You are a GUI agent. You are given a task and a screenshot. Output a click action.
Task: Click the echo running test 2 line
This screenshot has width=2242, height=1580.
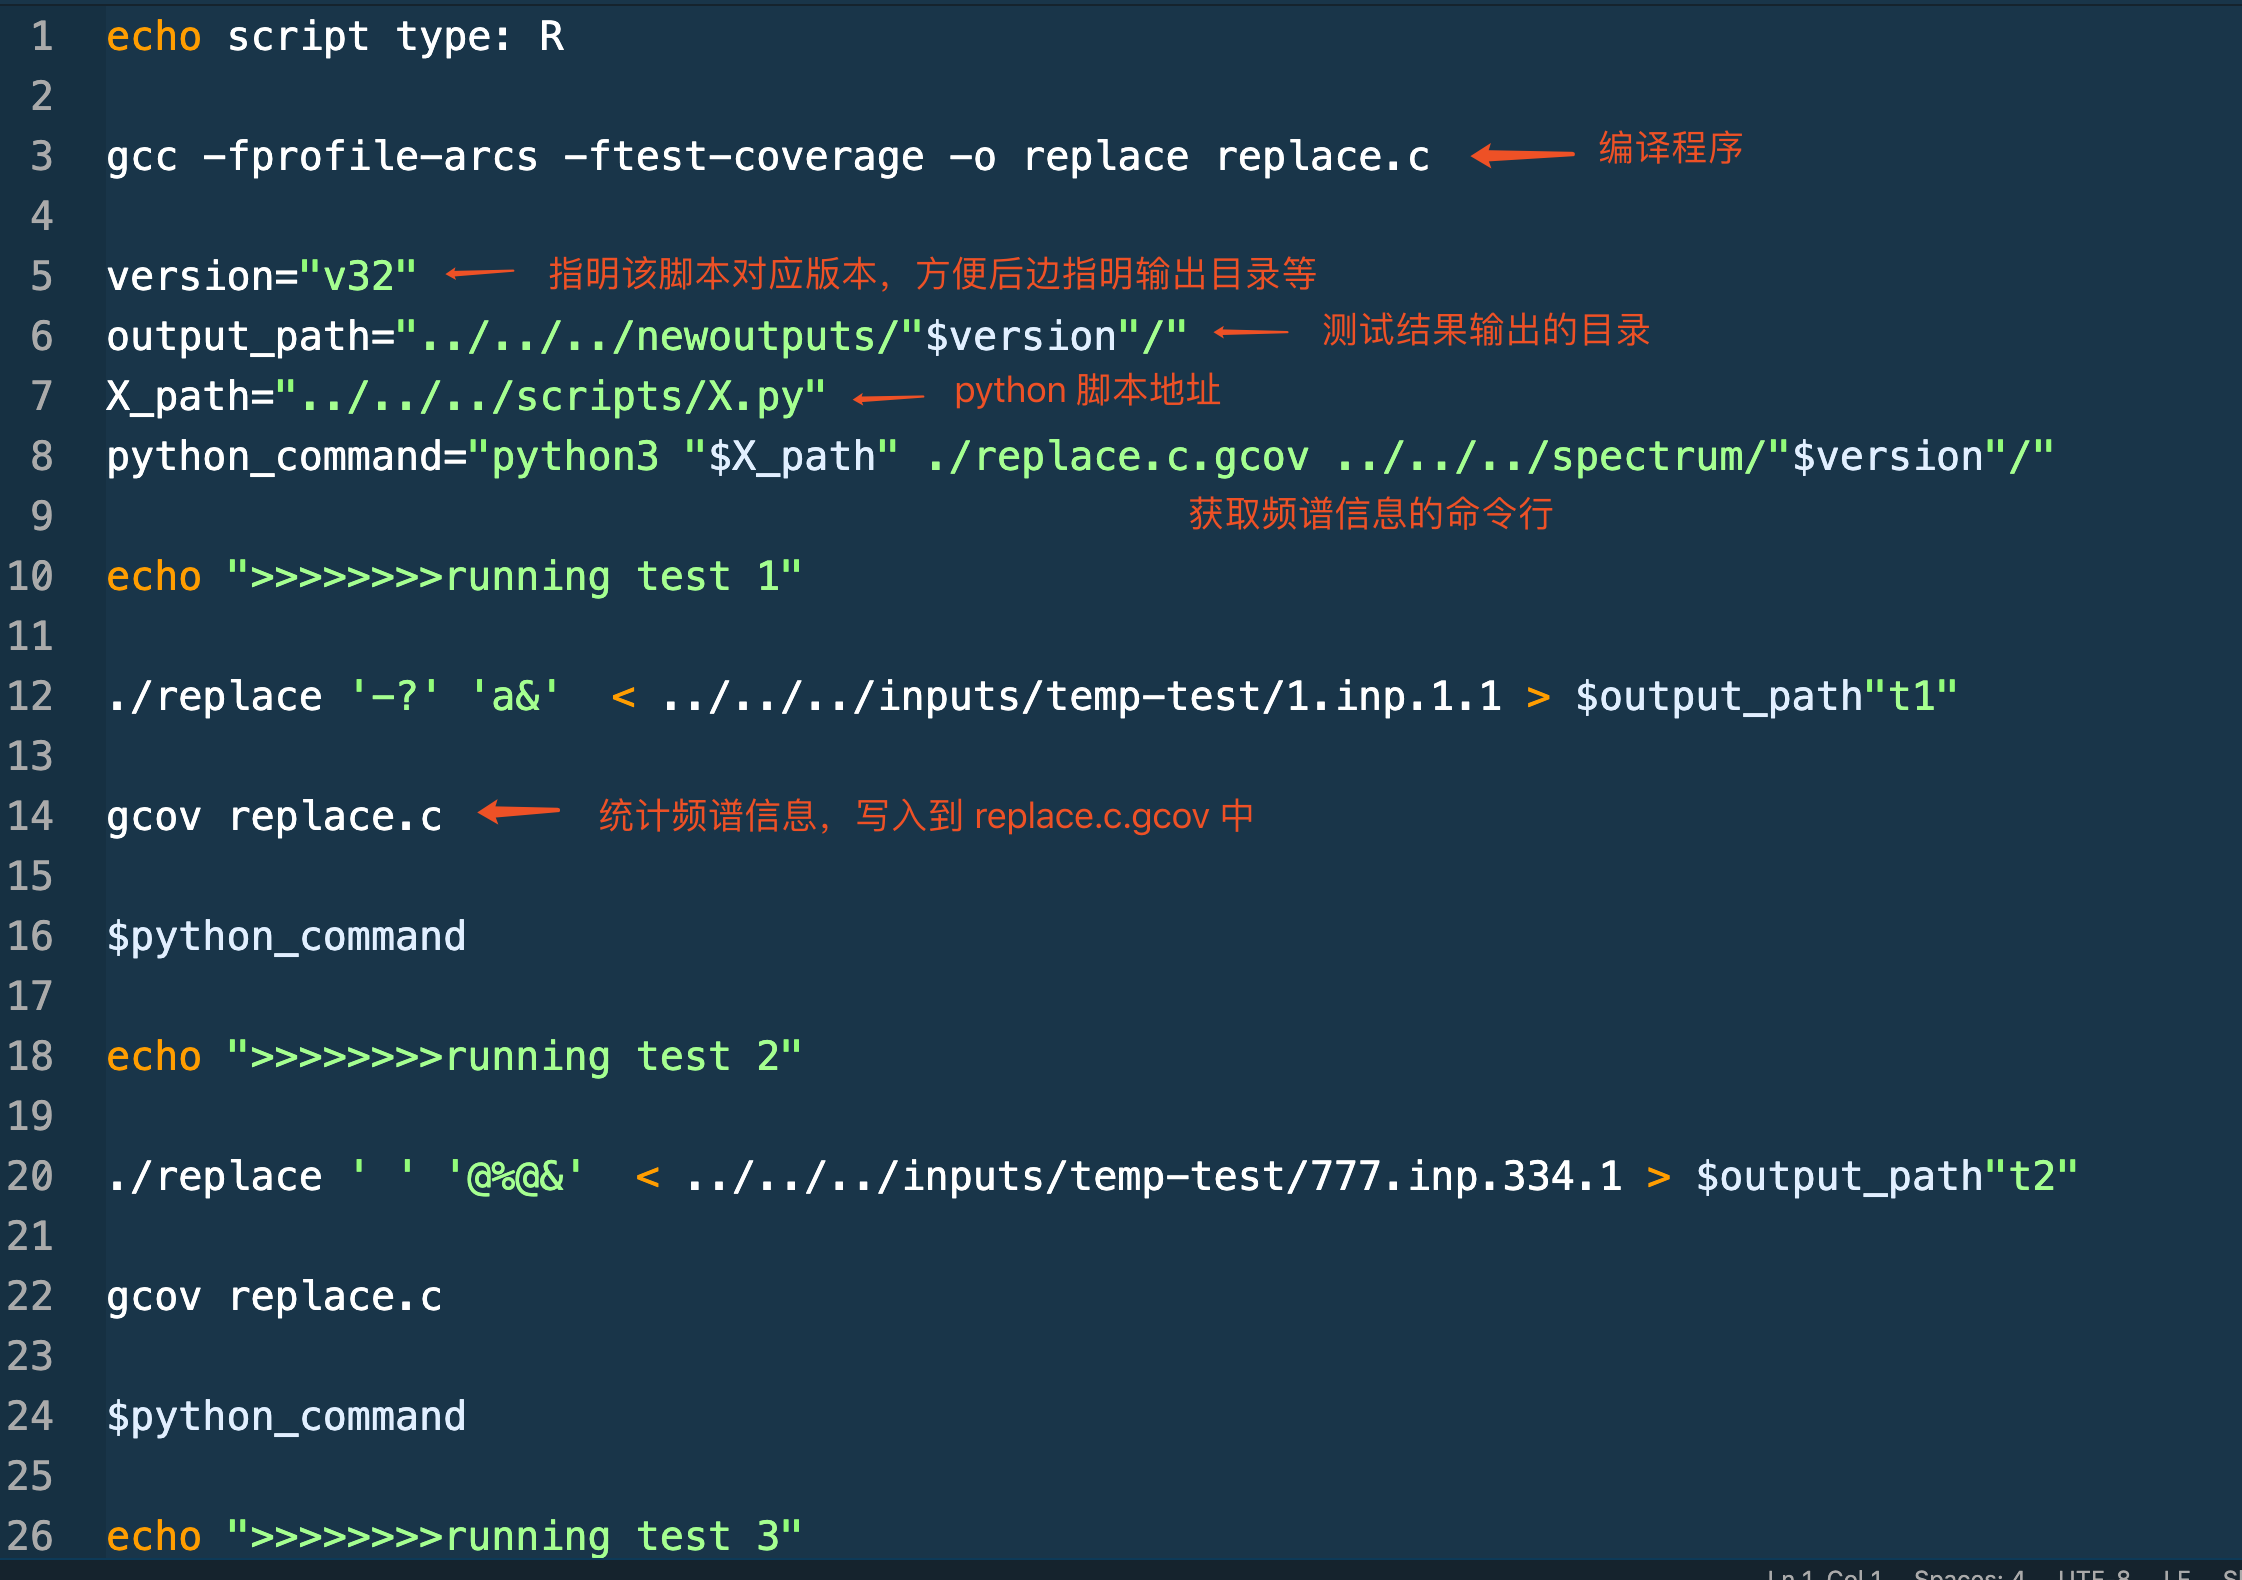click(454, 1057)
